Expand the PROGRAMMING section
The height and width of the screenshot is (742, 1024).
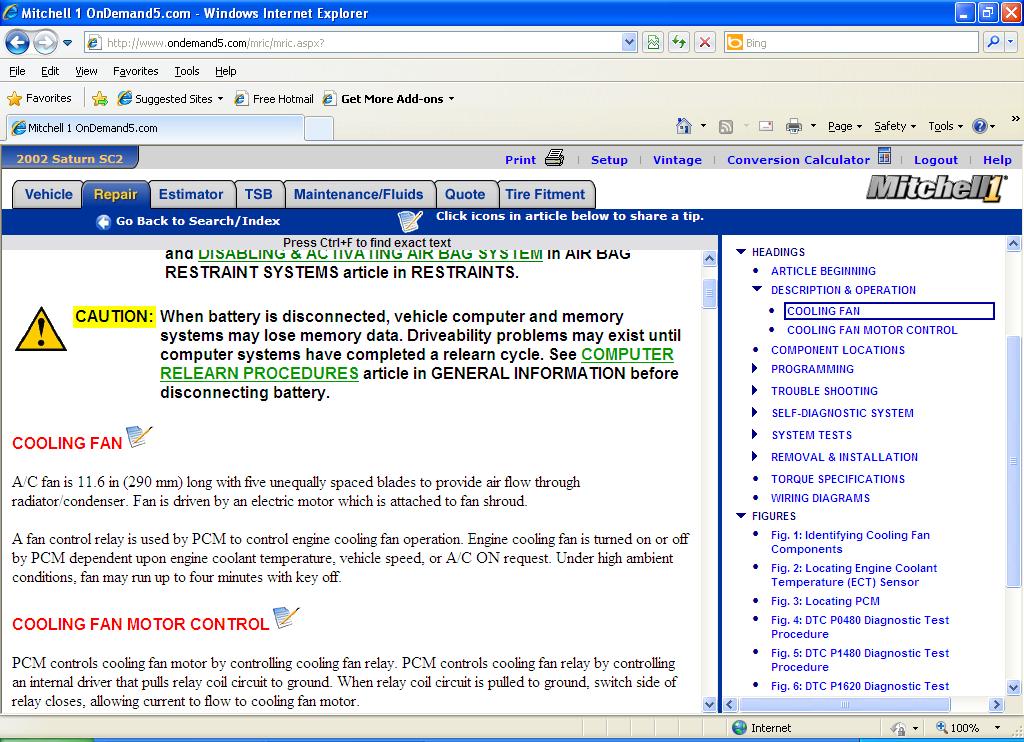point(755,368)
